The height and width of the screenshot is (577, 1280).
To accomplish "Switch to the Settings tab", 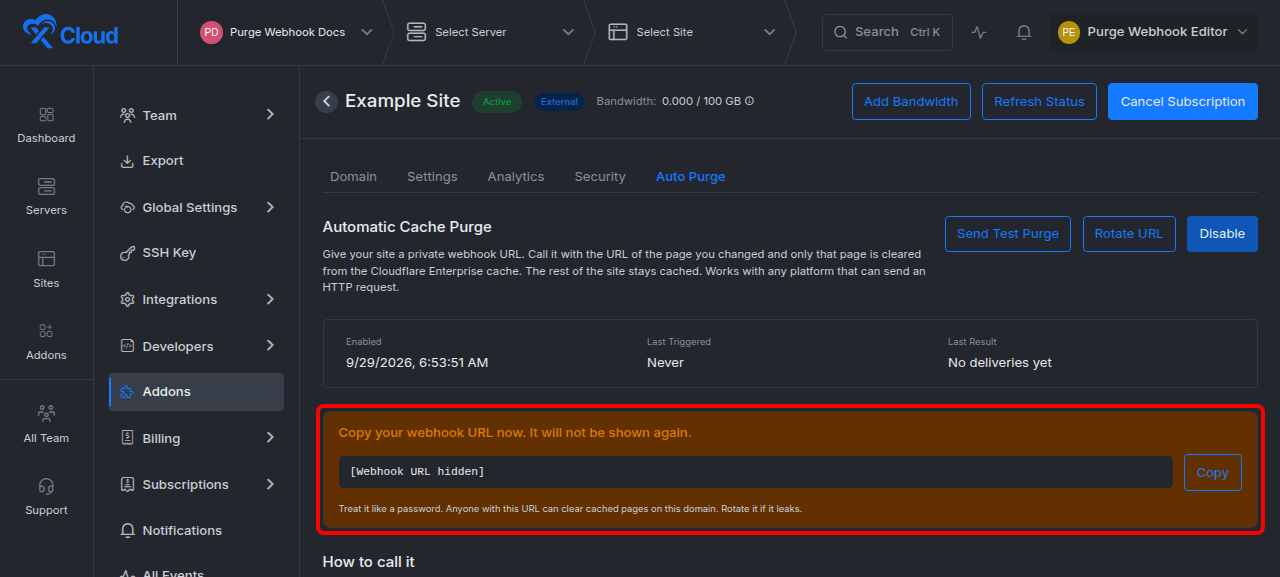I will coord(432,177).
